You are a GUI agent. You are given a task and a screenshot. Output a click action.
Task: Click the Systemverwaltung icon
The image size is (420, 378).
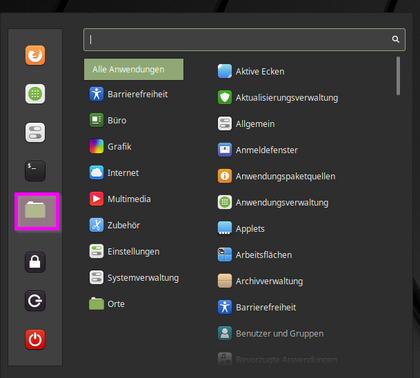tap(96, 278)
